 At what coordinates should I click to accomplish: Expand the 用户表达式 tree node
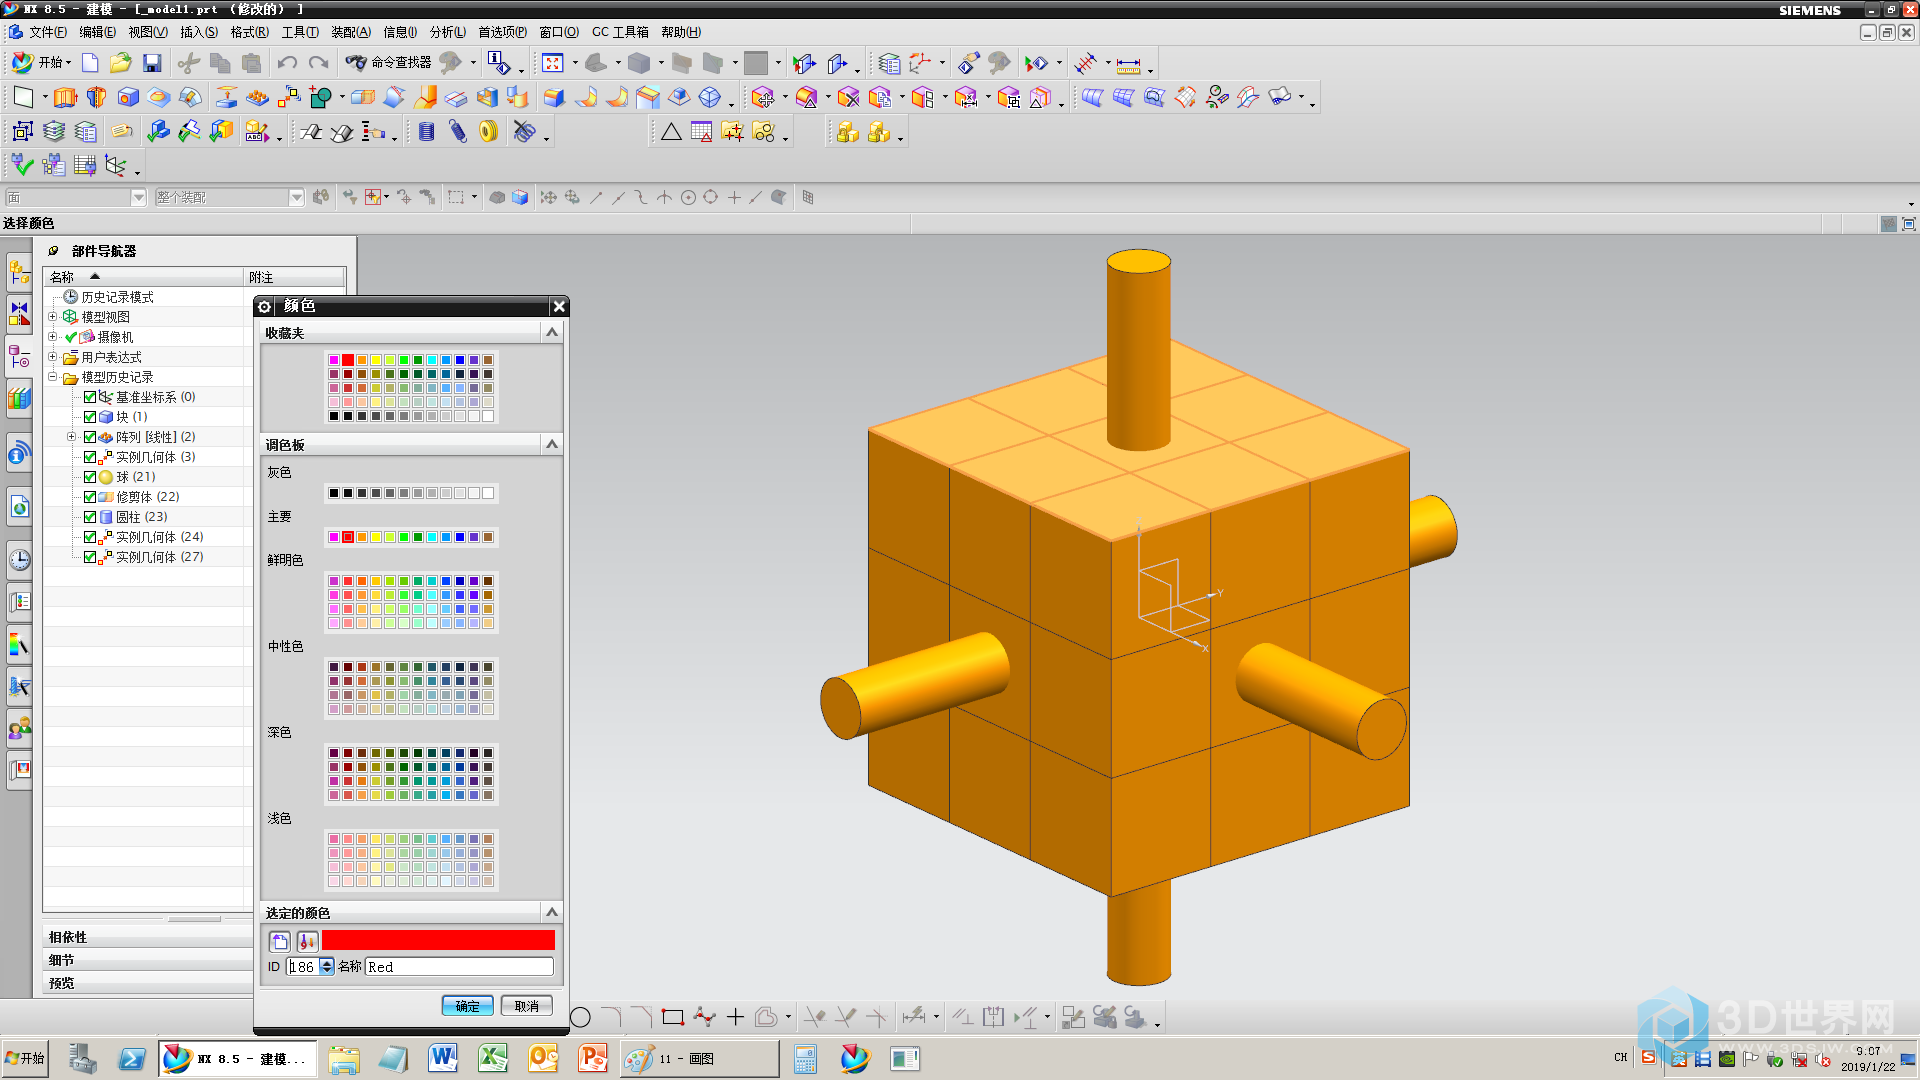53,357
